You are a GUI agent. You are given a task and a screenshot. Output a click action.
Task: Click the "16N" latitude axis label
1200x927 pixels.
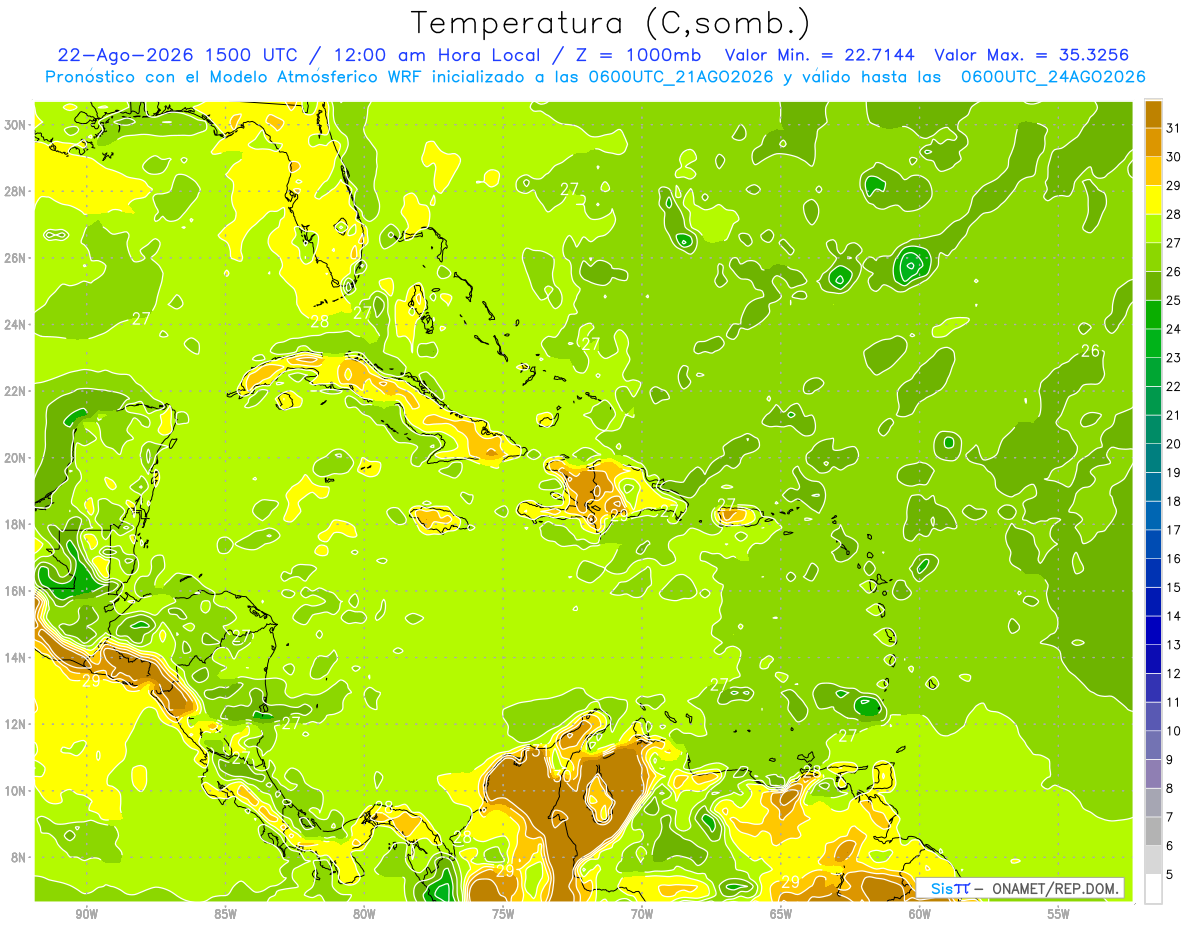tap(14, 591)
